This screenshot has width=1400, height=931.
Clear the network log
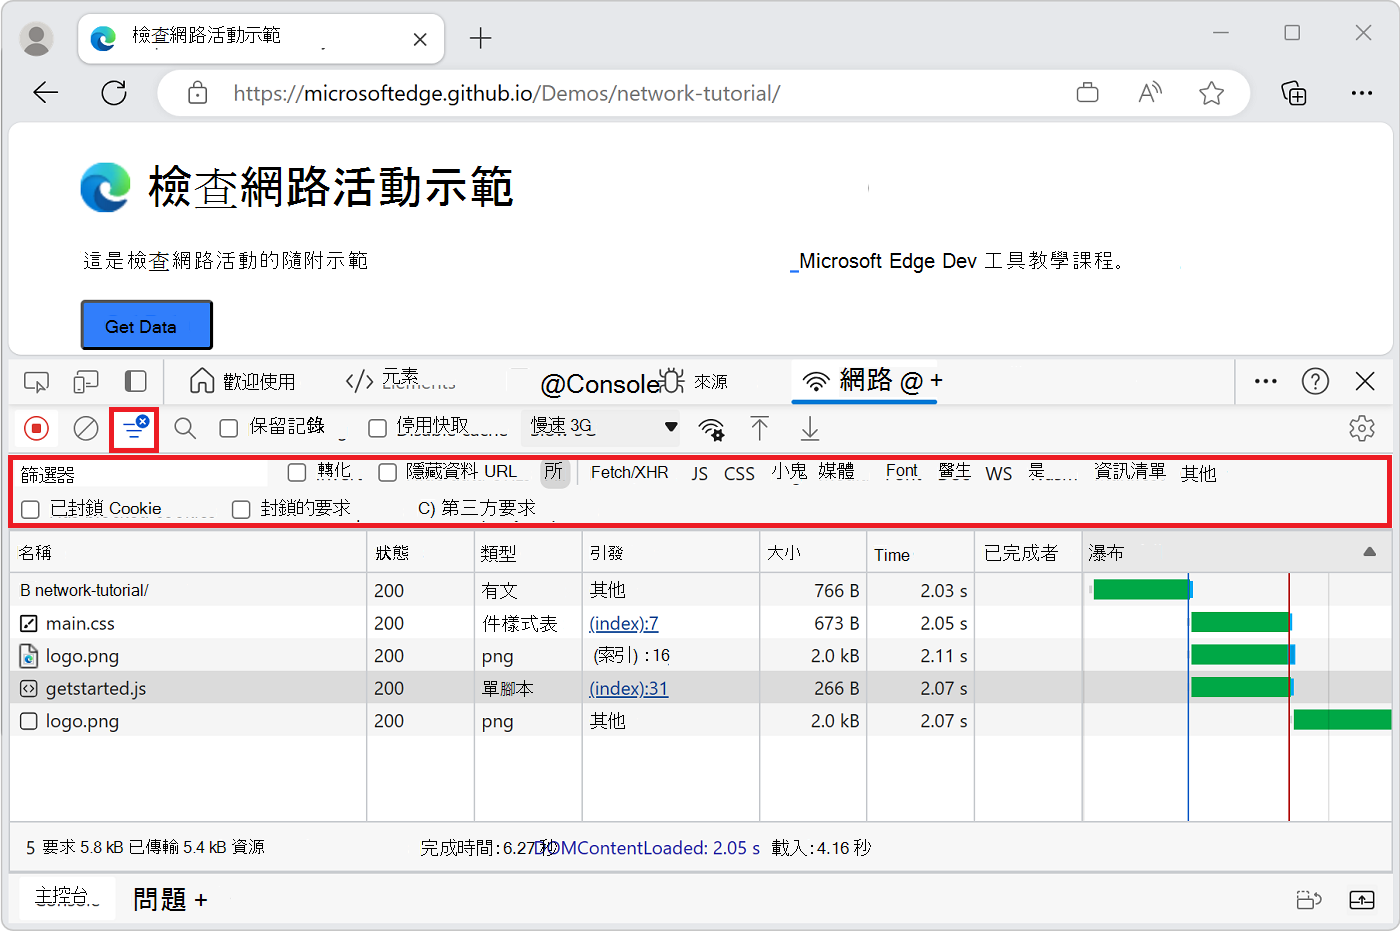85,428
